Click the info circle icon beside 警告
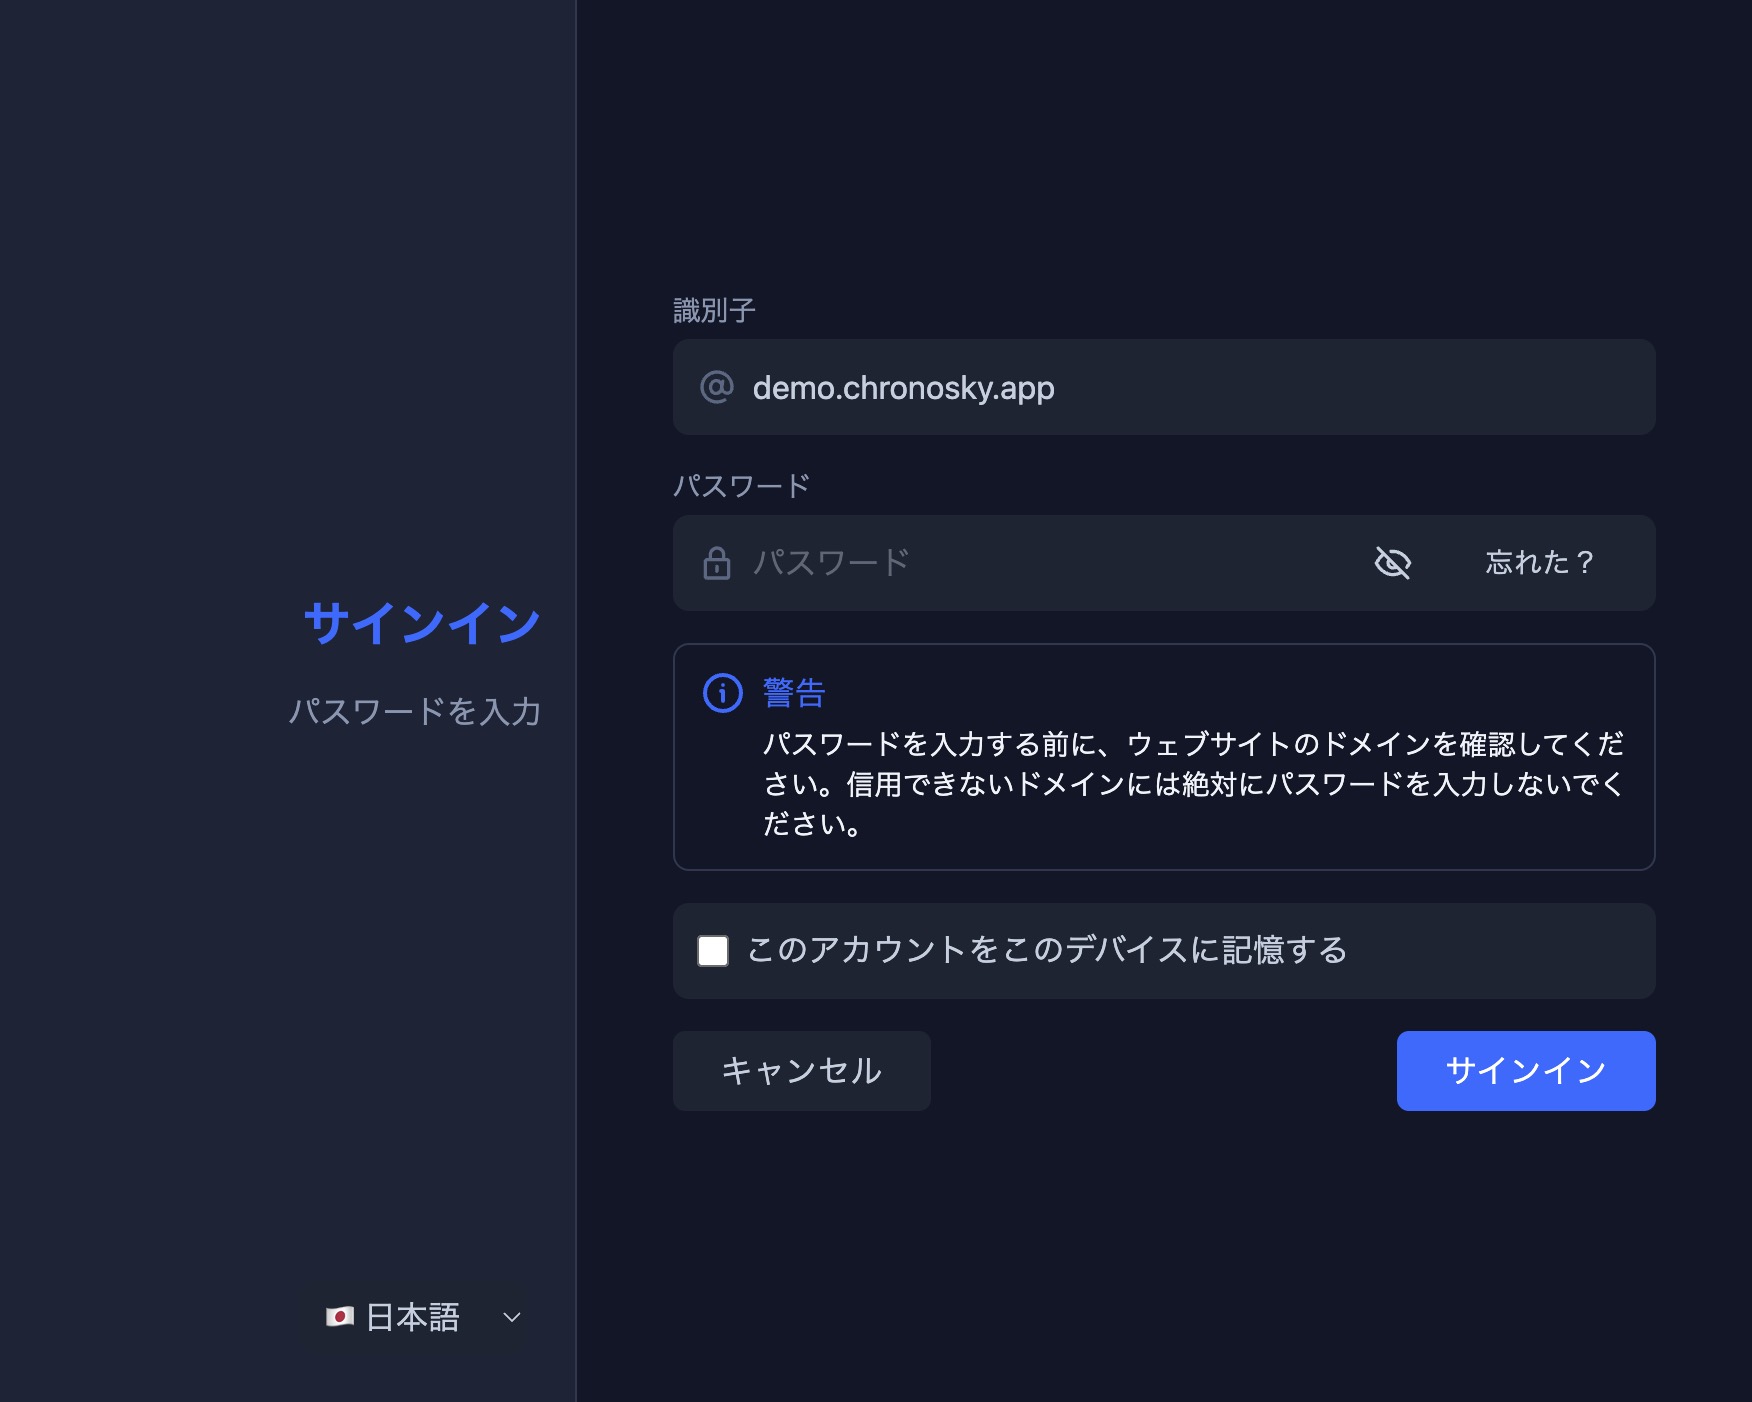 coord(723,692)
